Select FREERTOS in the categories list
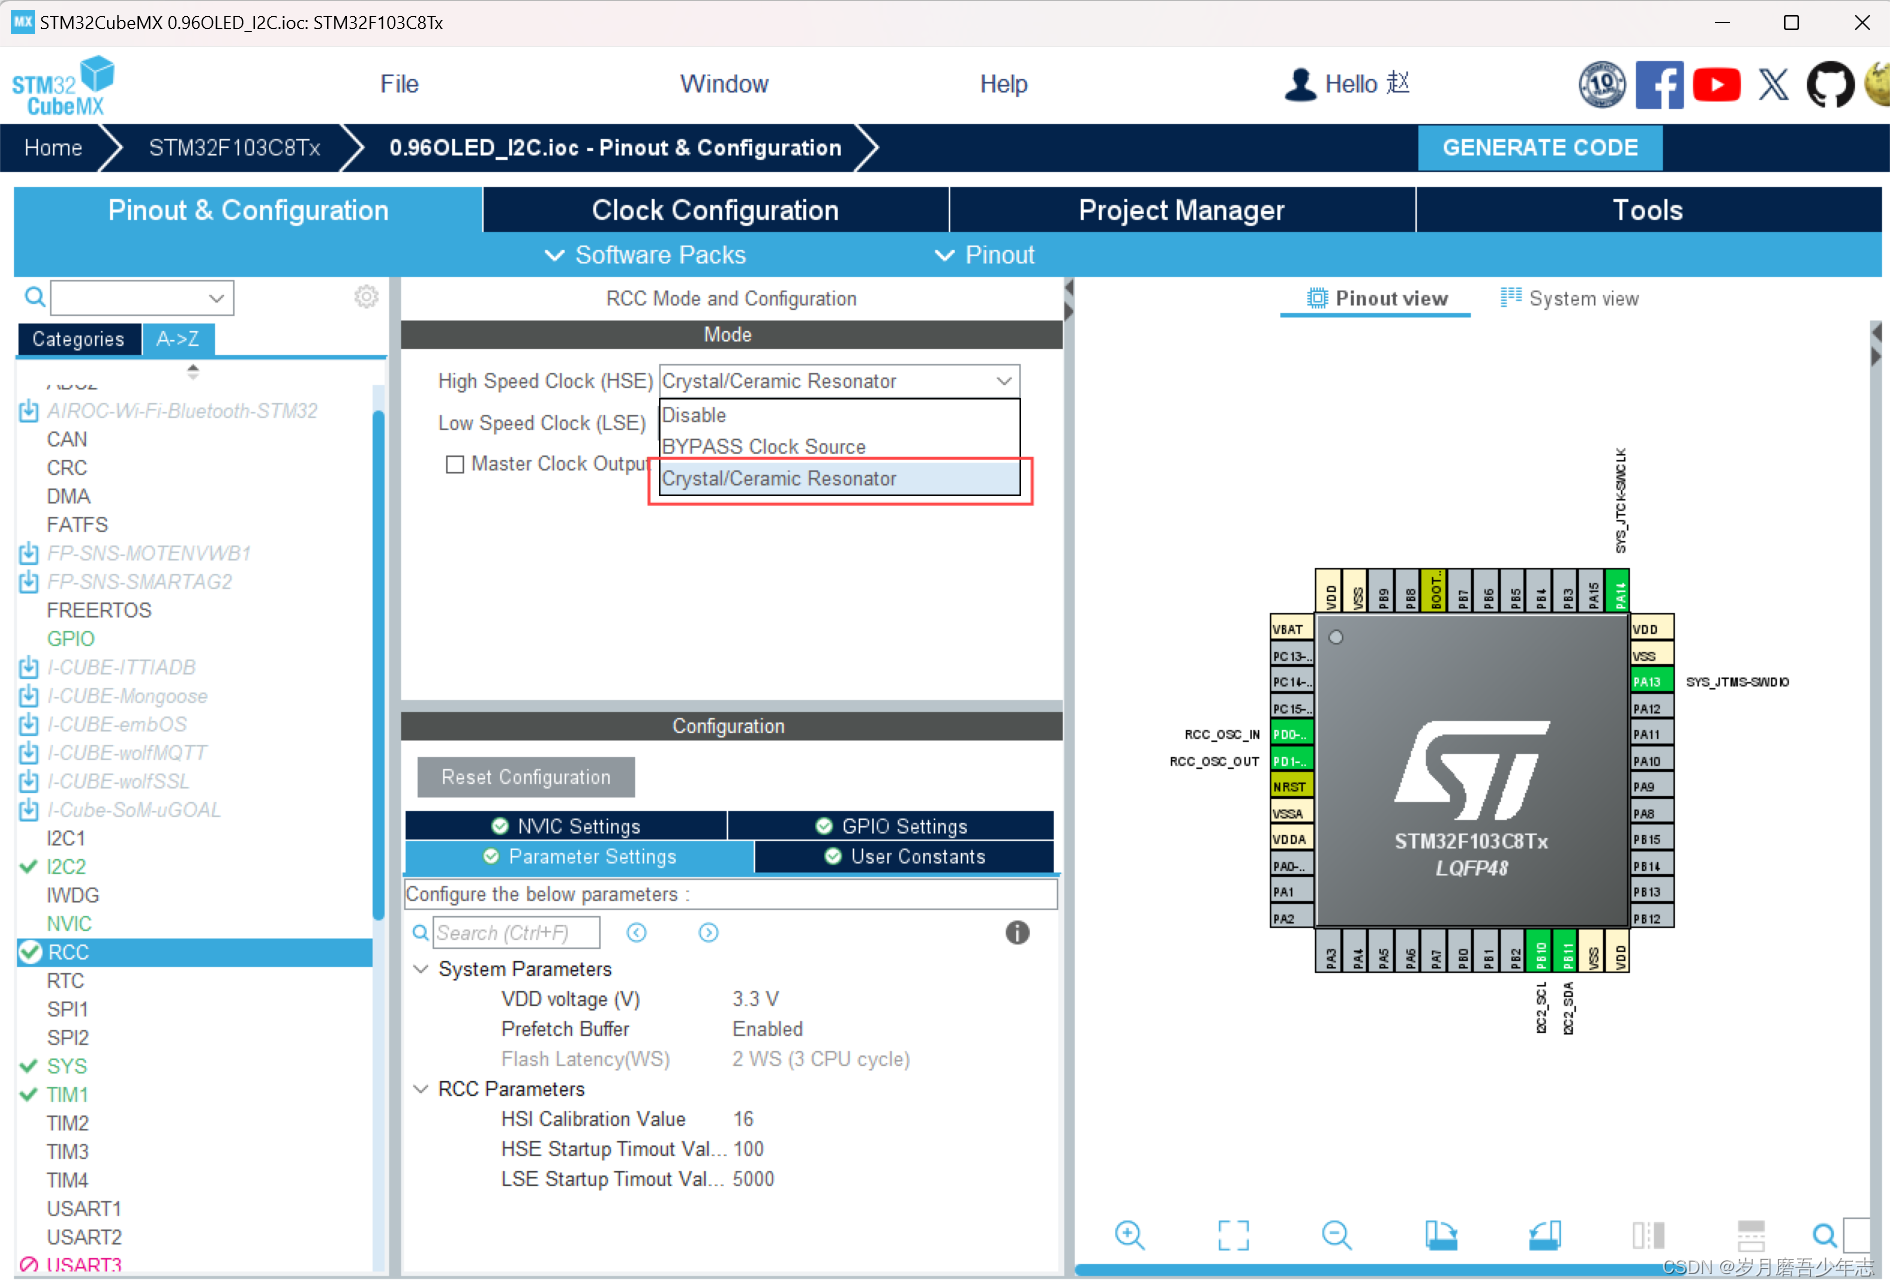1890x1287 pixels. coord(99,610)
